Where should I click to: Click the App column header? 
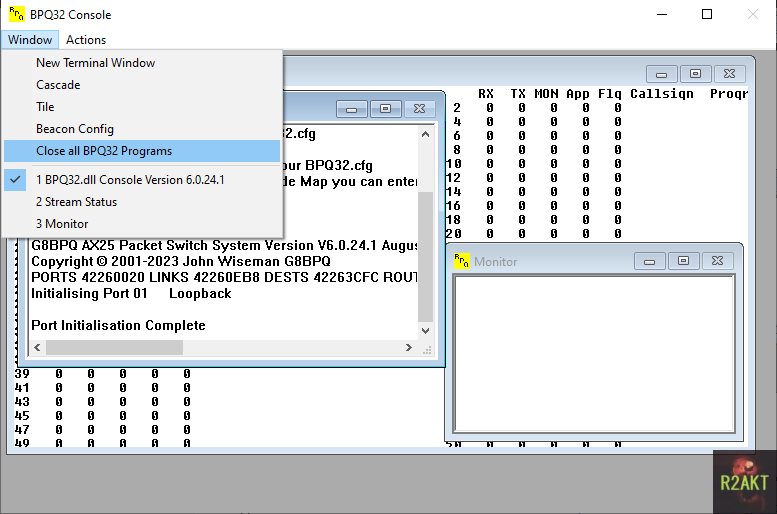578,94
